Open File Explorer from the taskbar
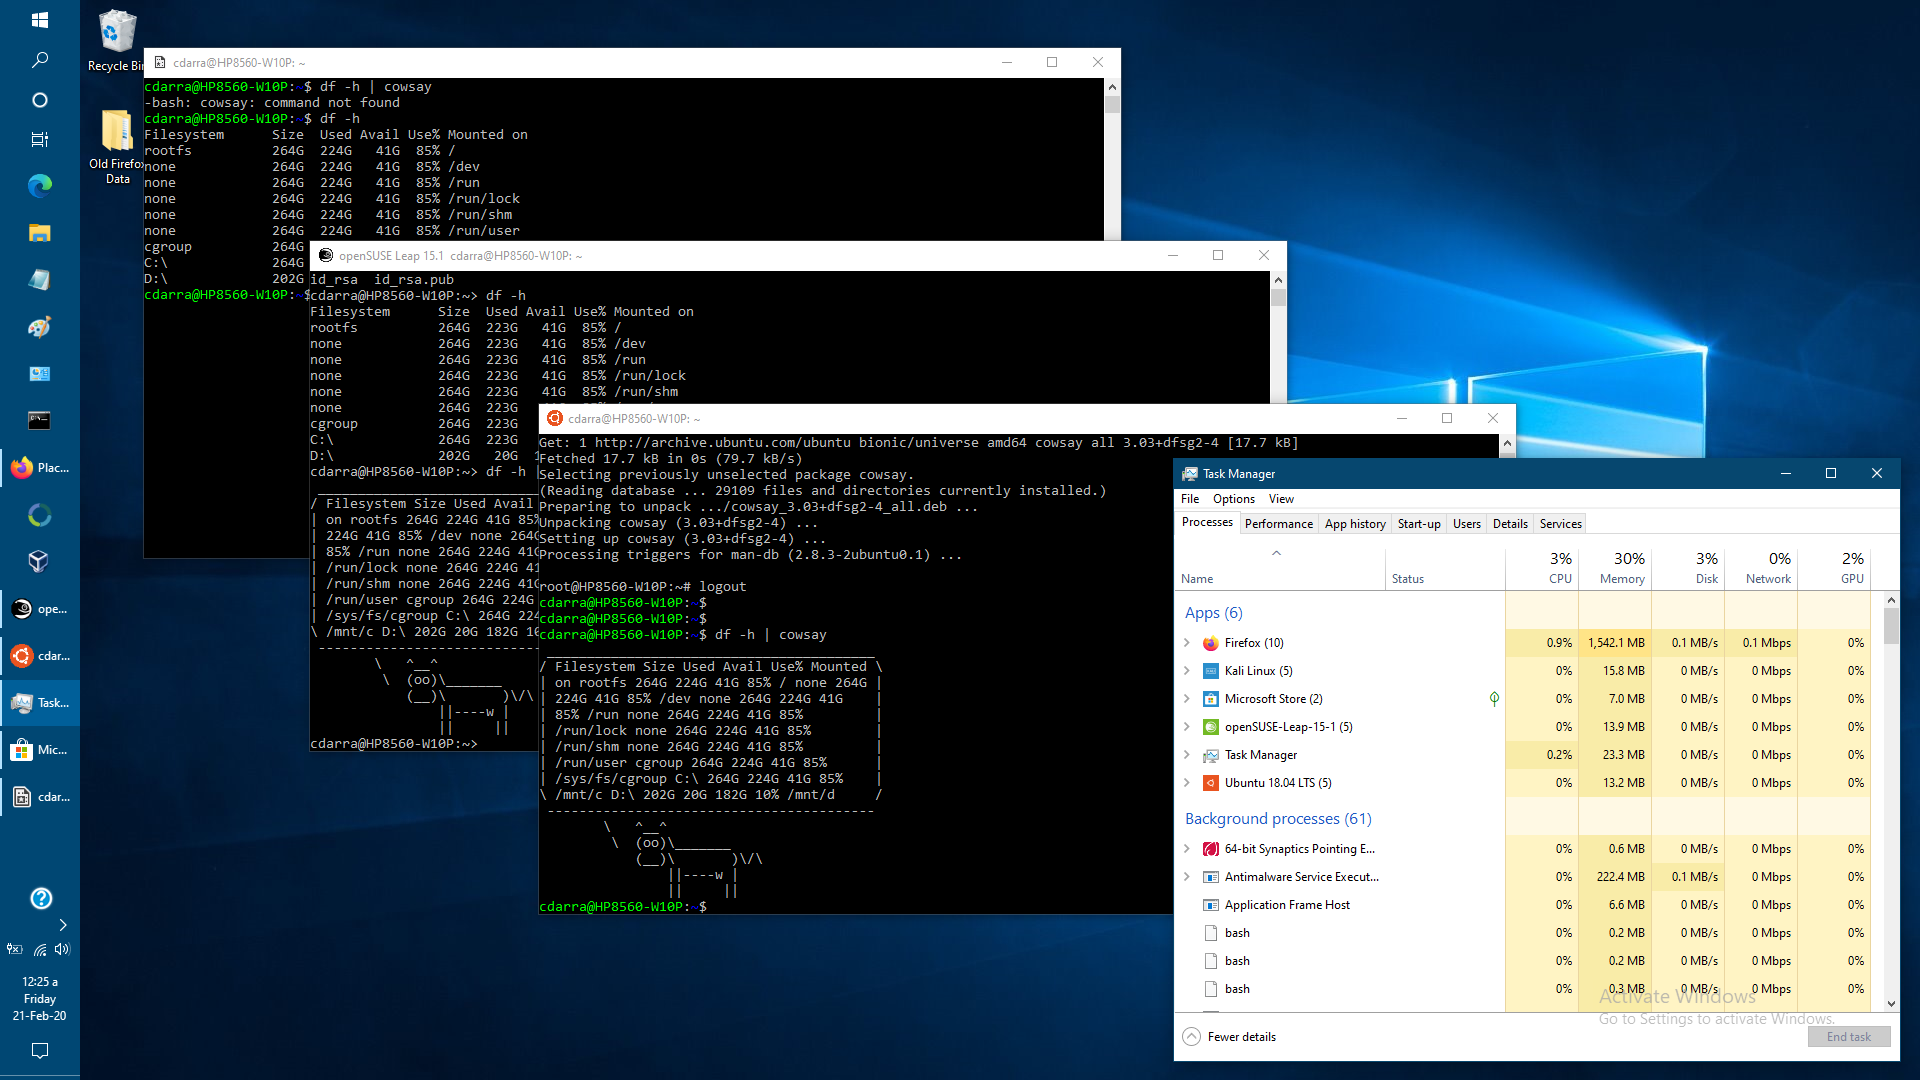1920x1080 pixels. (x=39, y=233)
